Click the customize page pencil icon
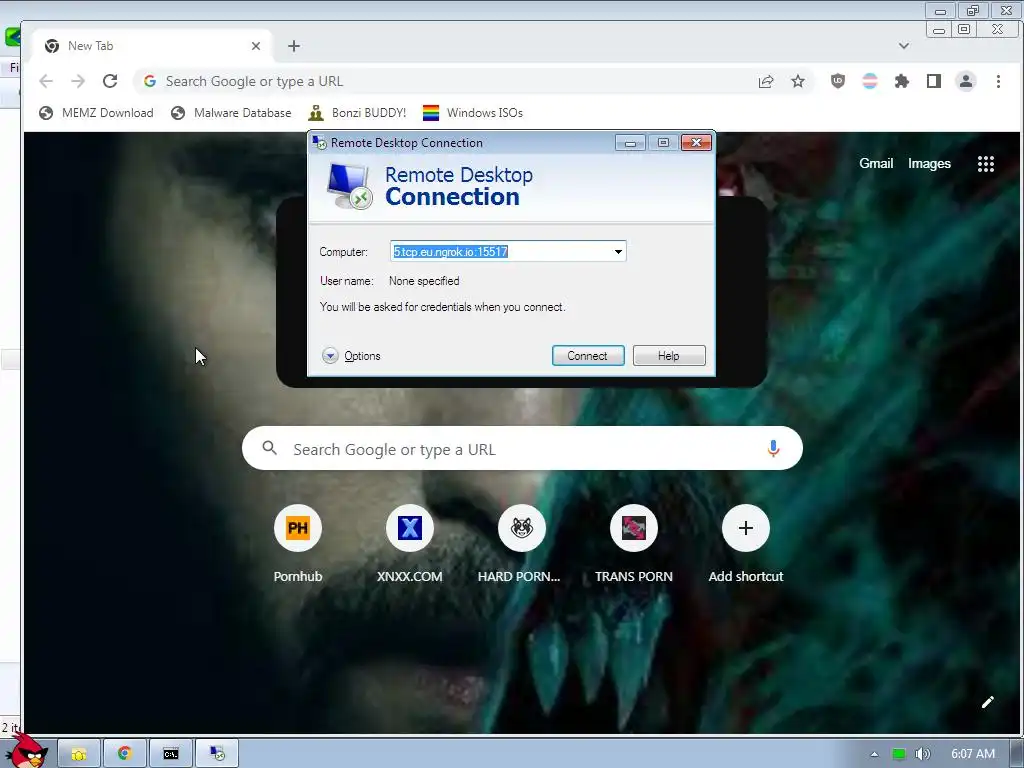 (987, 702)
